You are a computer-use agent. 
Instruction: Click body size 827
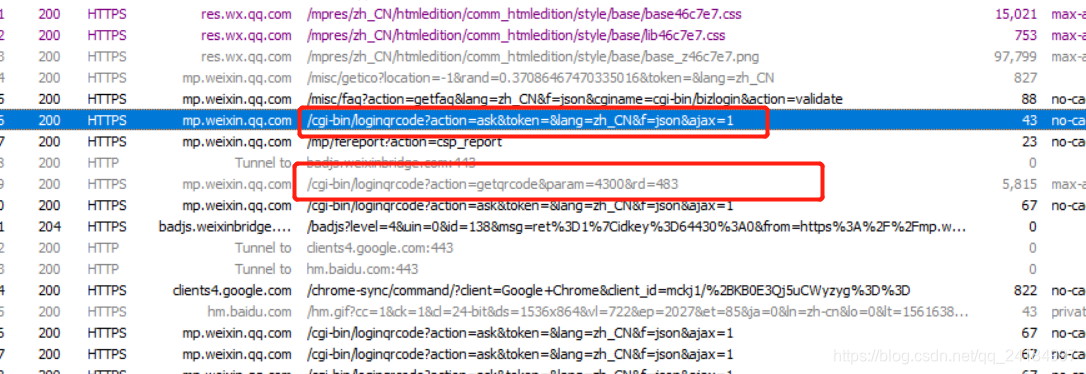pos(1025,78)
